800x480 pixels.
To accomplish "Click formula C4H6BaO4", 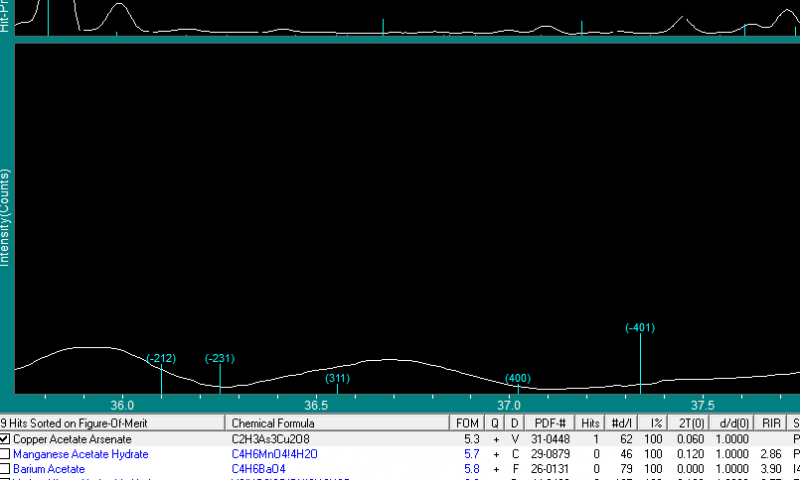I will pyautogui.click(x=258, y=469).
